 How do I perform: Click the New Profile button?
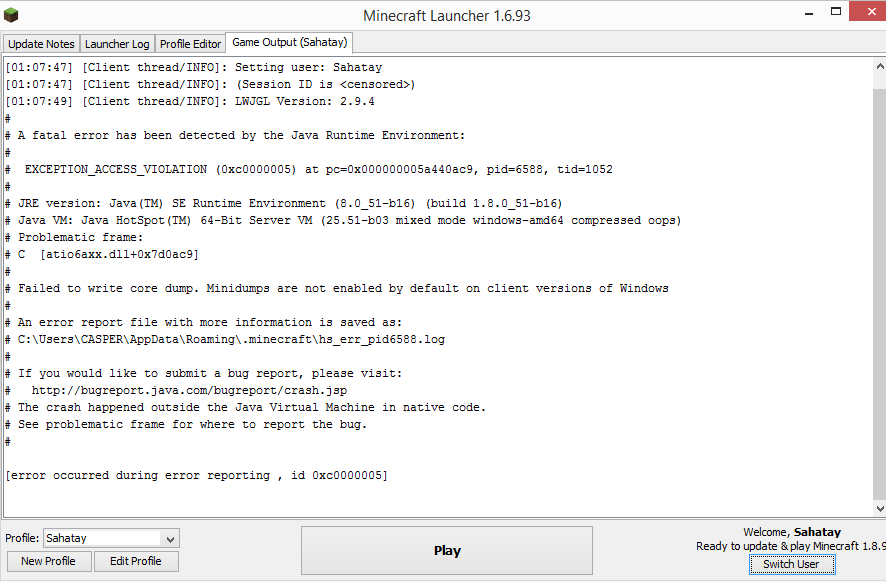(49, 561)
